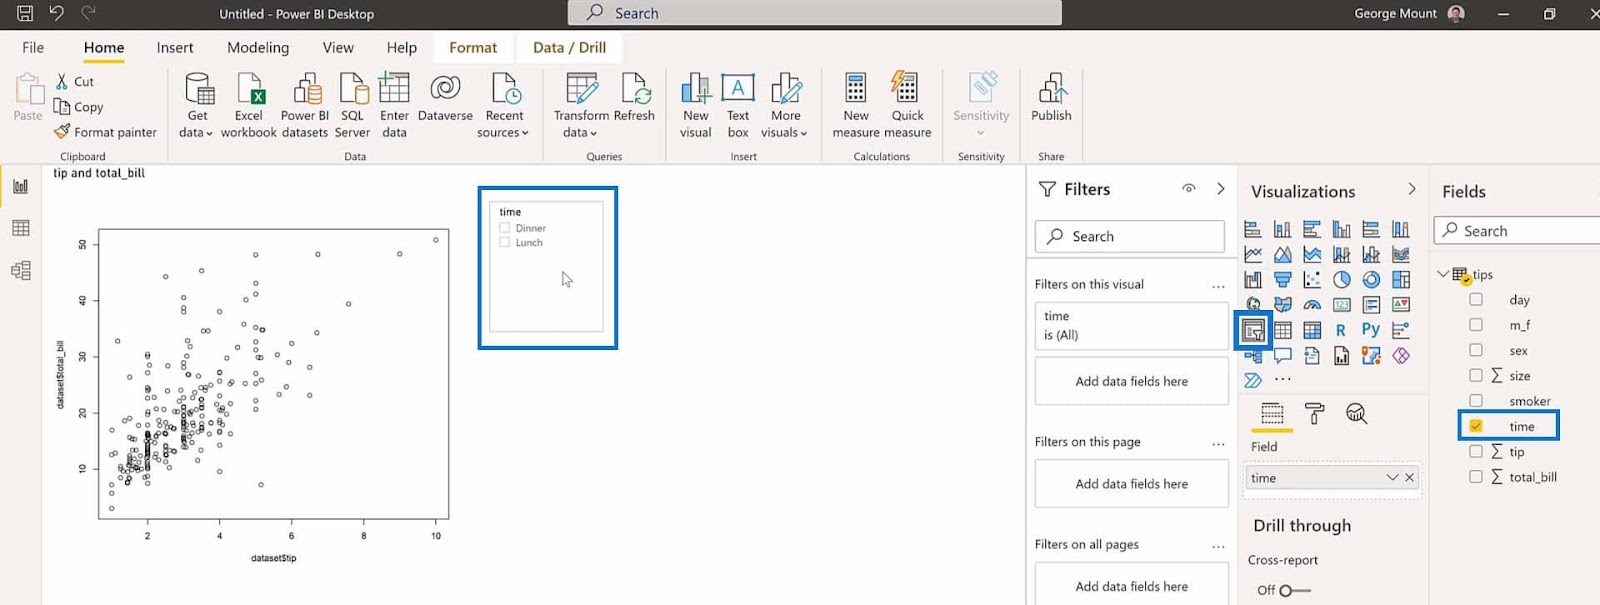The image size is (1600, 605).
Task: Select the card visual
Action: 1342,305
